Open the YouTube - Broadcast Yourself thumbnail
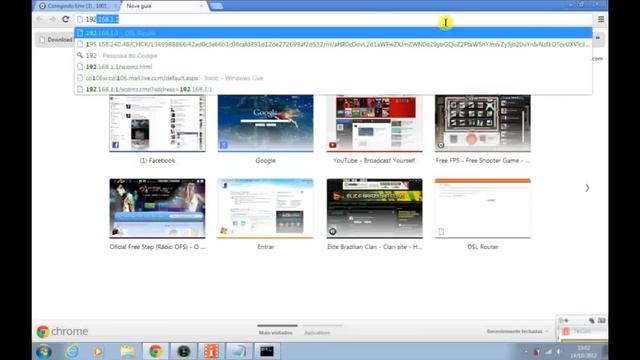640x360 pixels. pos(374,123)
